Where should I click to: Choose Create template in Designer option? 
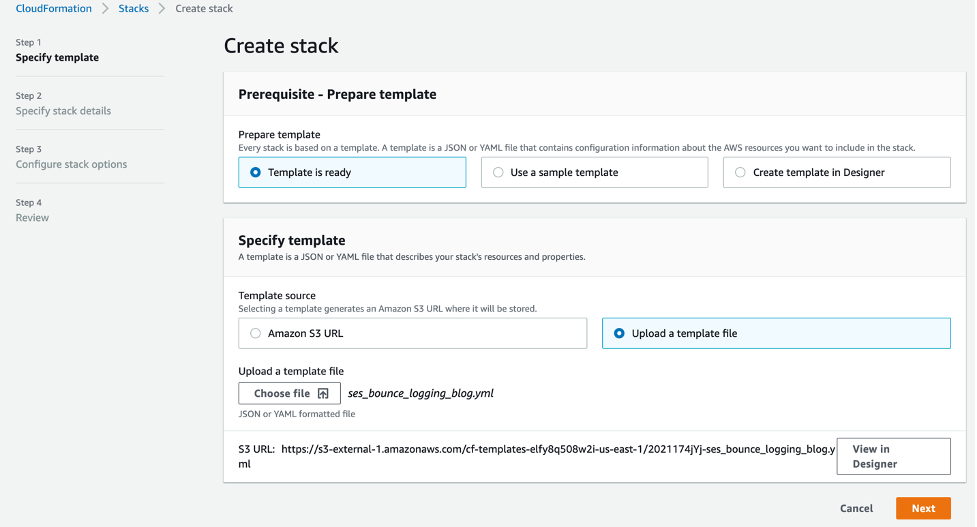[x=741, y=173]
